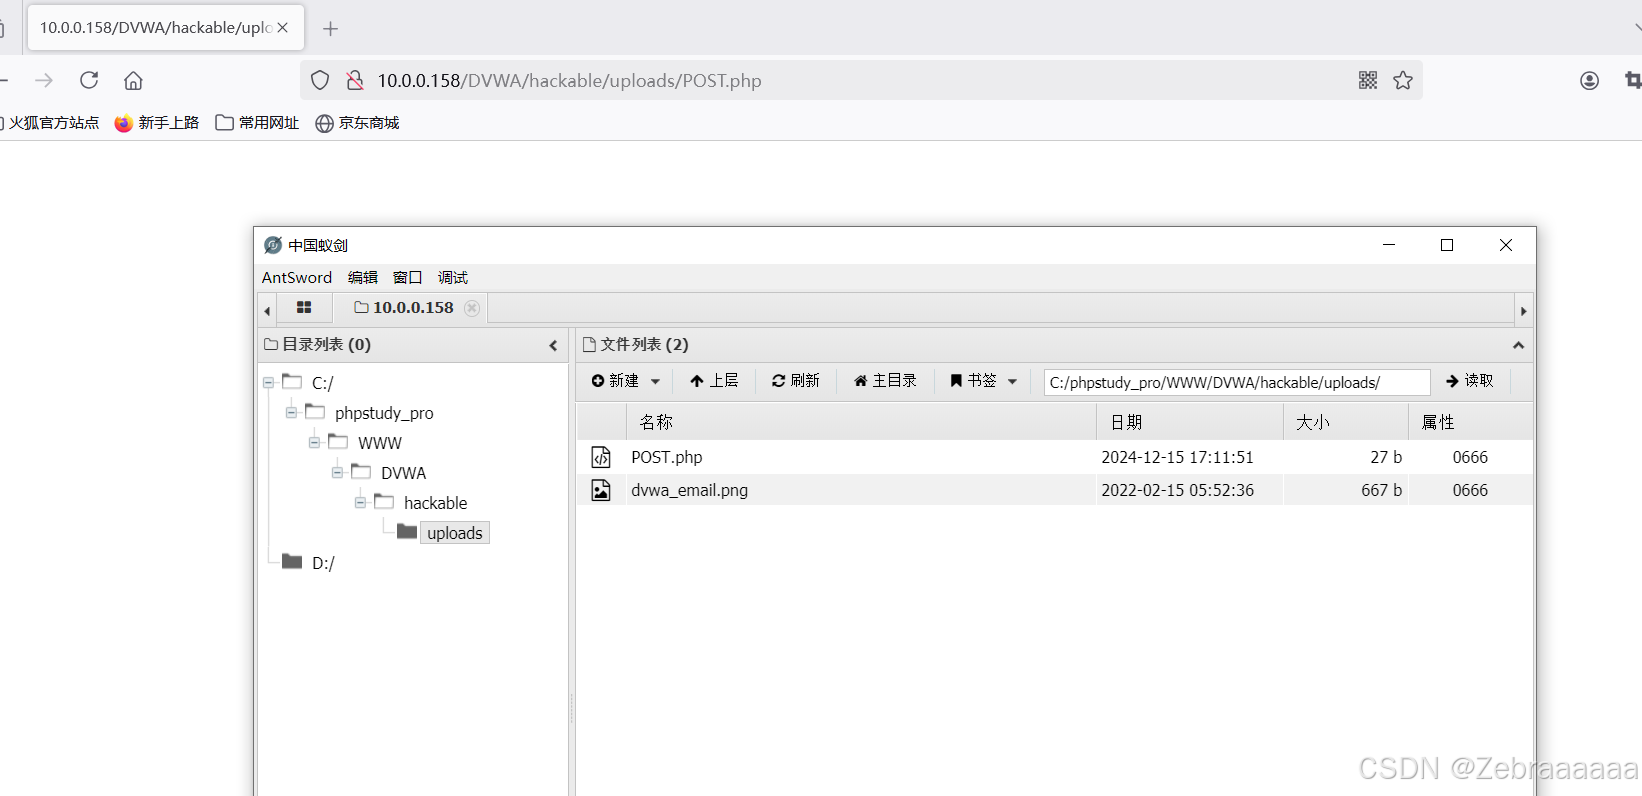Click the 0666 attribute of POST.php

point(1470,457)
